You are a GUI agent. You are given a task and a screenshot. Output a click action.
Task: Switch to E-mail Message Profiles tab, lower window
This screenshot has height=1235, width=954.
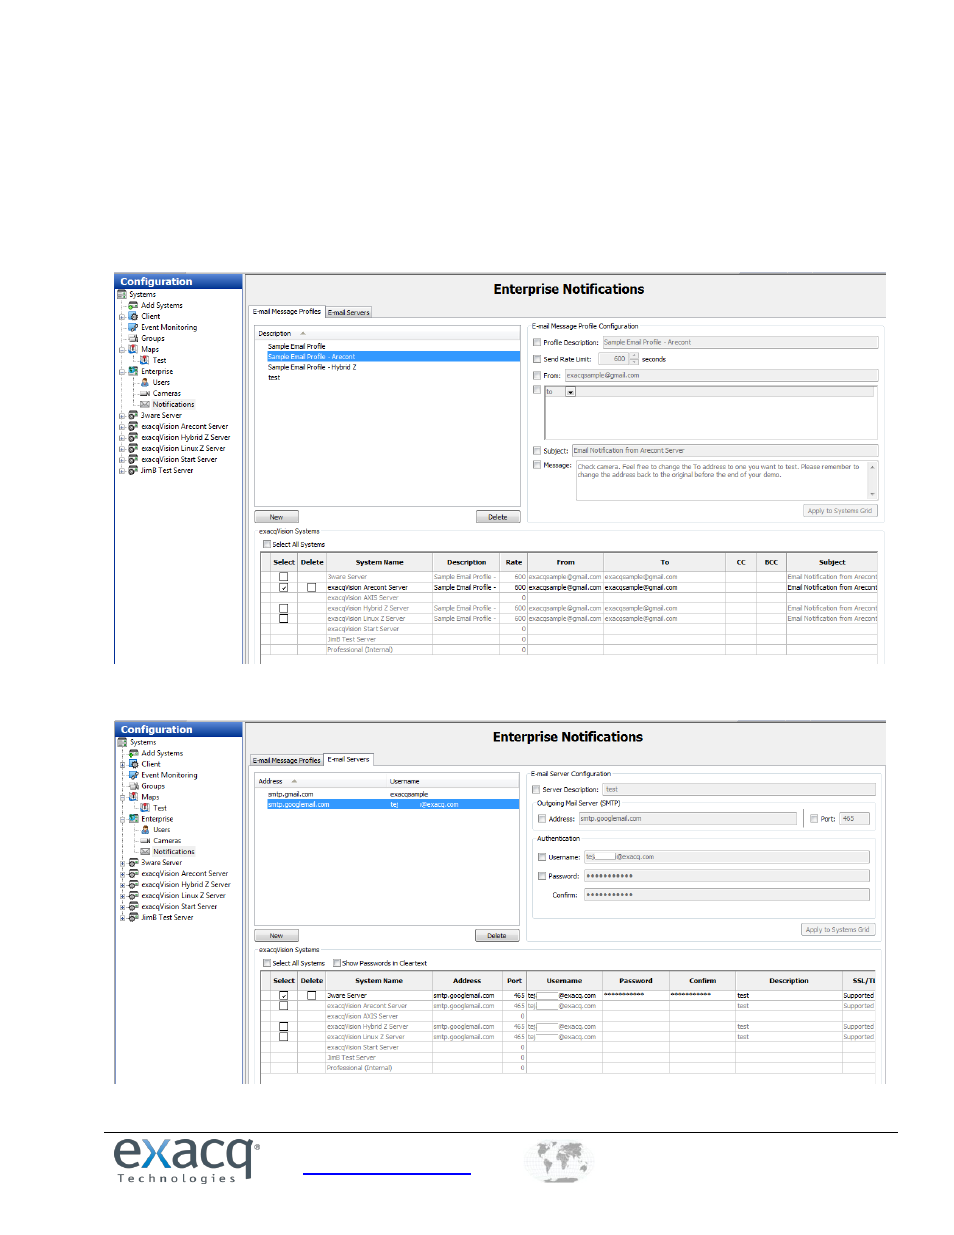[x=287, y=760]
